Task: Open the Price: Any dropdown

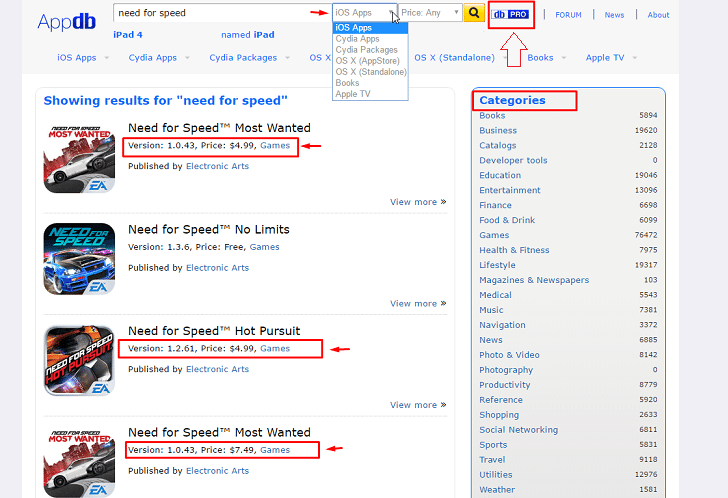Action: [430, 13]
